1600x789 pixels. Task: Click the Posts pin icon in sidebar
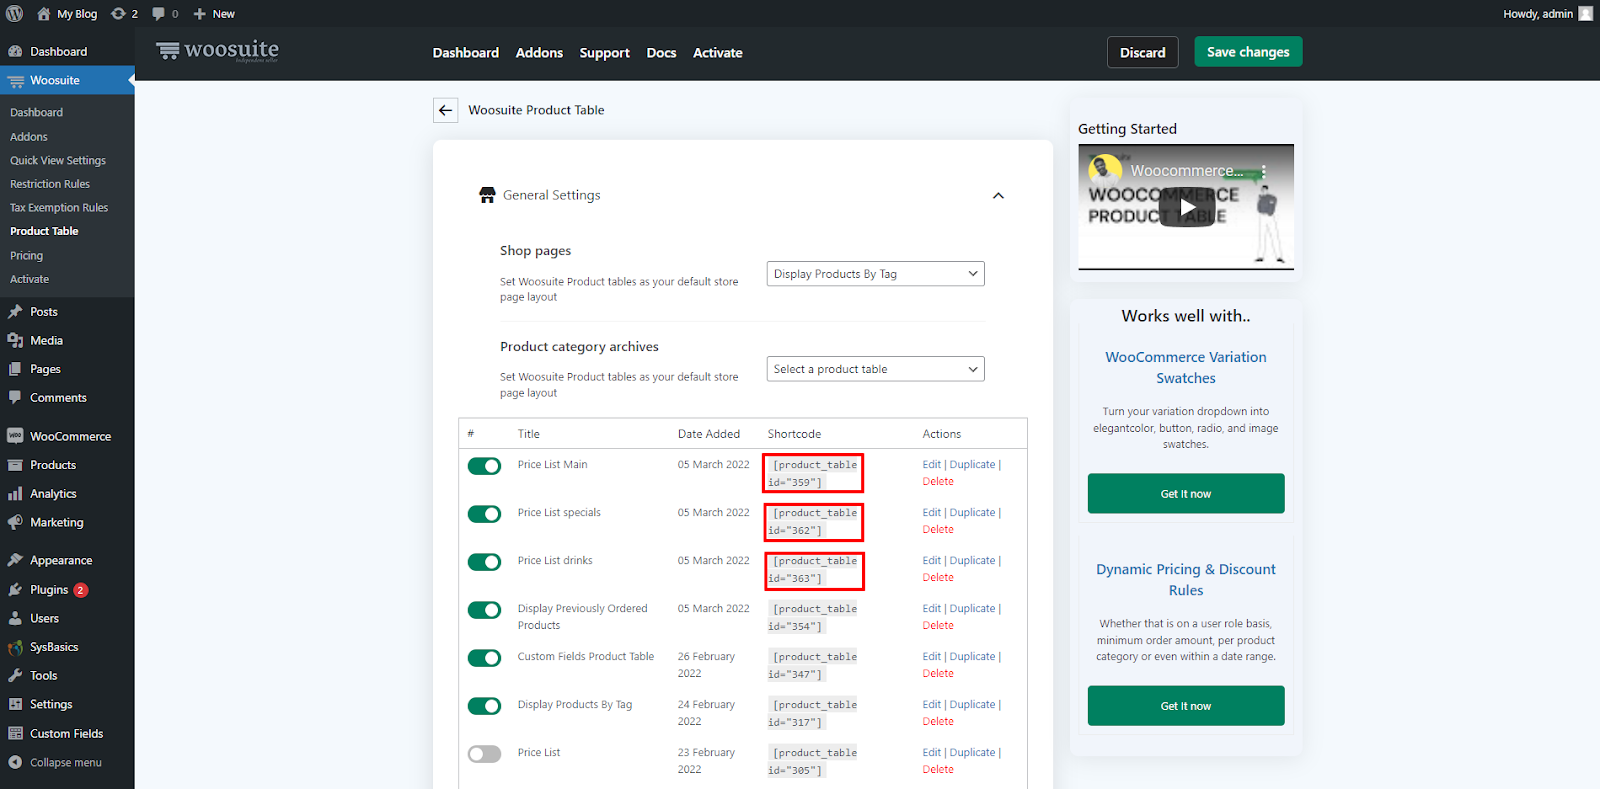[15, 312]
